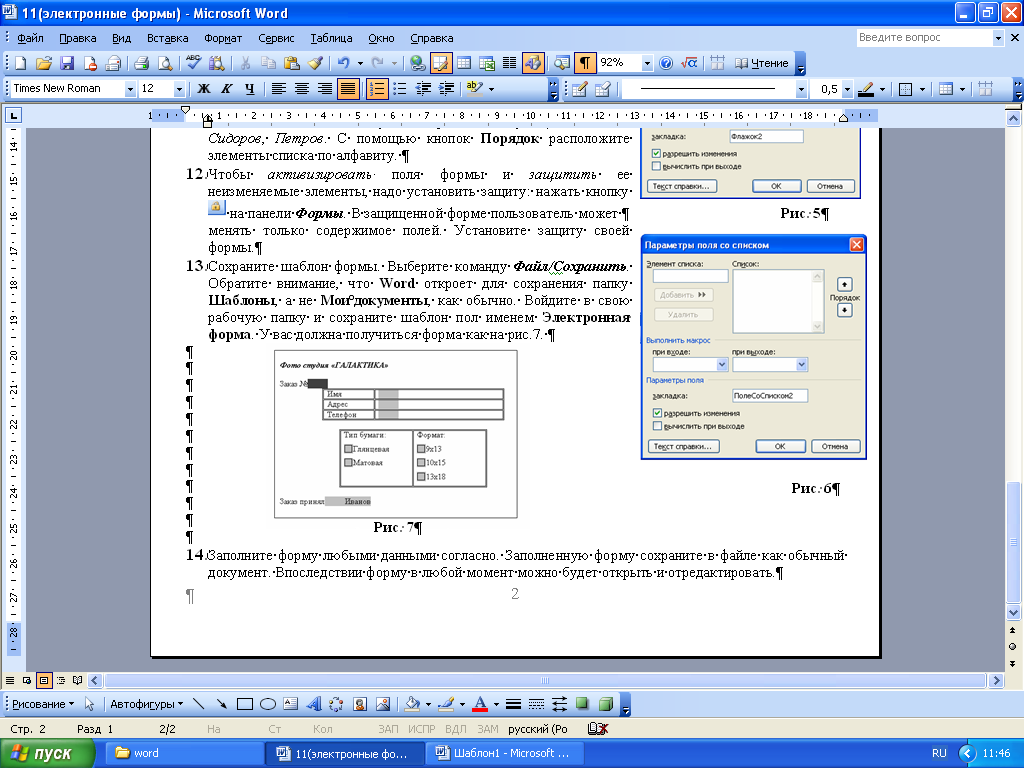The image size is (1024, 768).
Task: Click the пуск Start button
Action: [x=46, y=753]
